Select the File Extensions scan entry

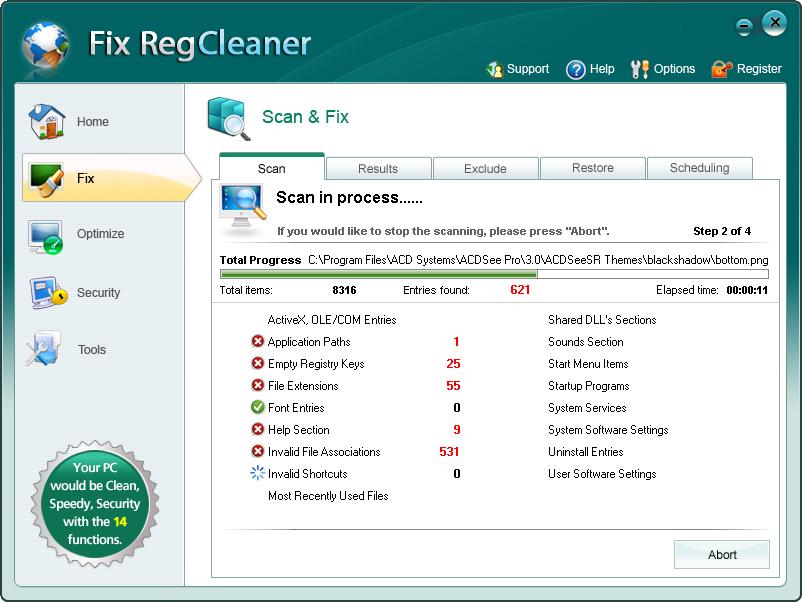303,386
